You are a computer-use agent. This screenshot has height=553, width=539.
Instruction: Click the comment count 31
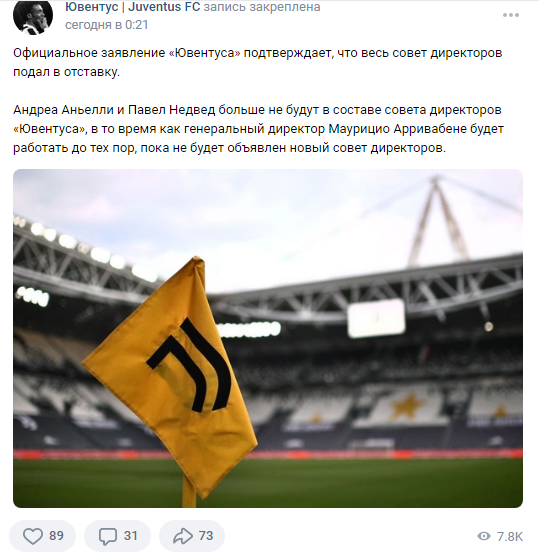click(131, 536)
